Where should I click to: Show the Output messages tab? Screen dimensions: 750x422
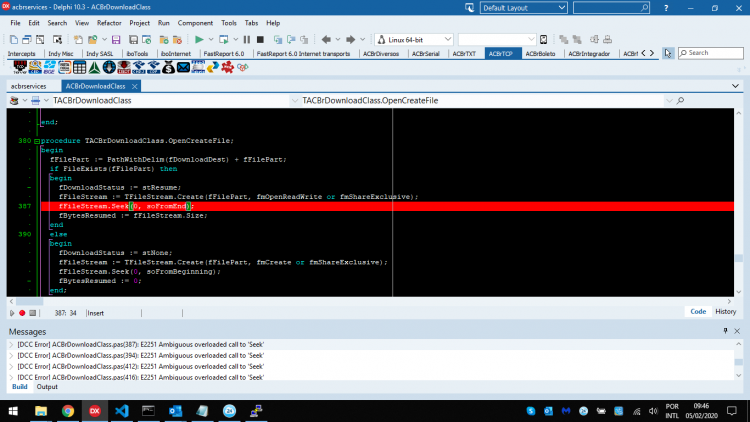coord(47,387)
